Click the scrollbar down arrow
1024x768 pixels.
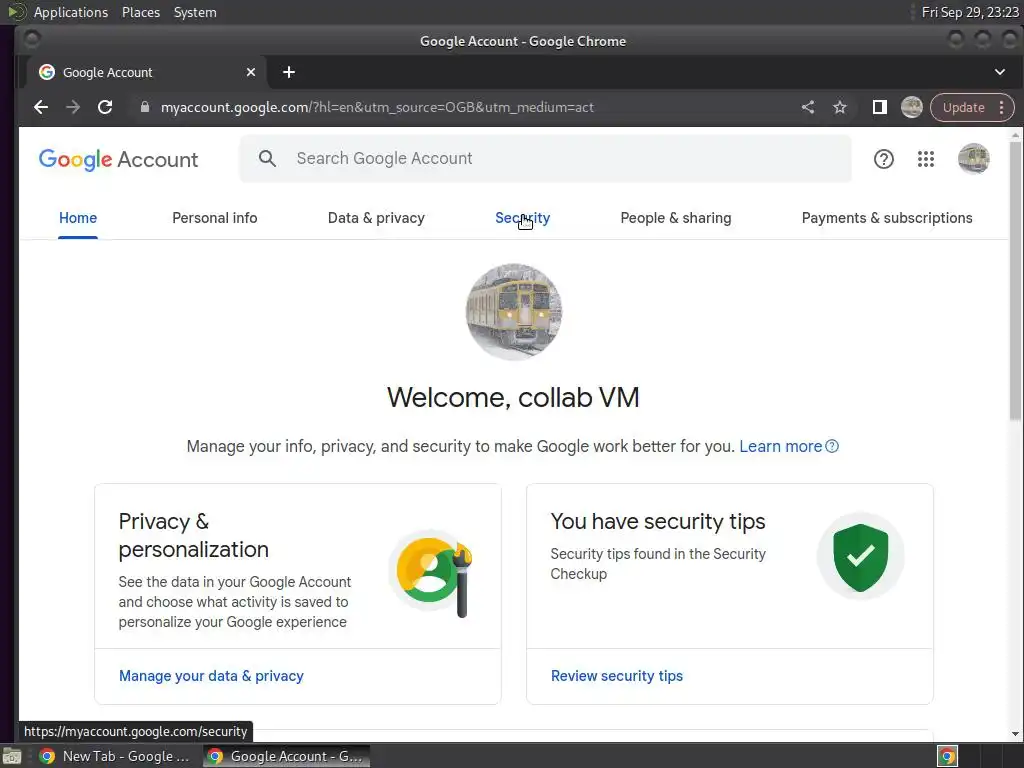click(x=1015, y=734)
